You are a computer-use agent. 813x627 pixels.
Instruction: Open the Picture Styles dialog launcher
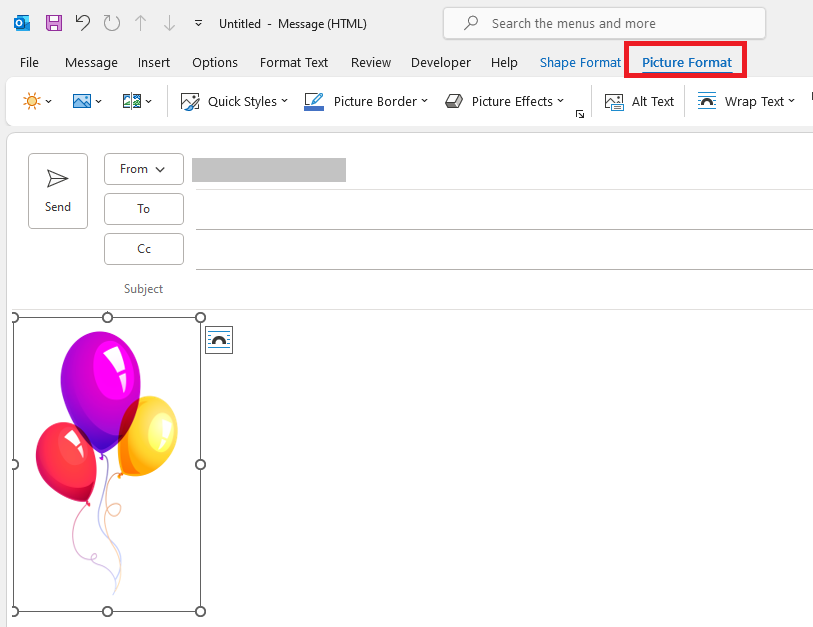click(580, 114)
